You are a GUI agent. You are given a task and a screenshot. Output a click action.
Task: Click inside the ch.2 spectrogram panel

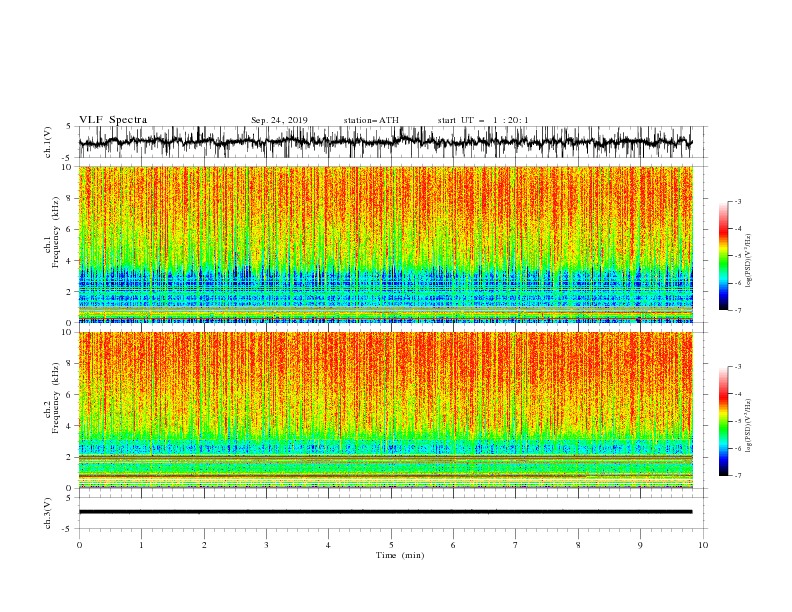386,410
